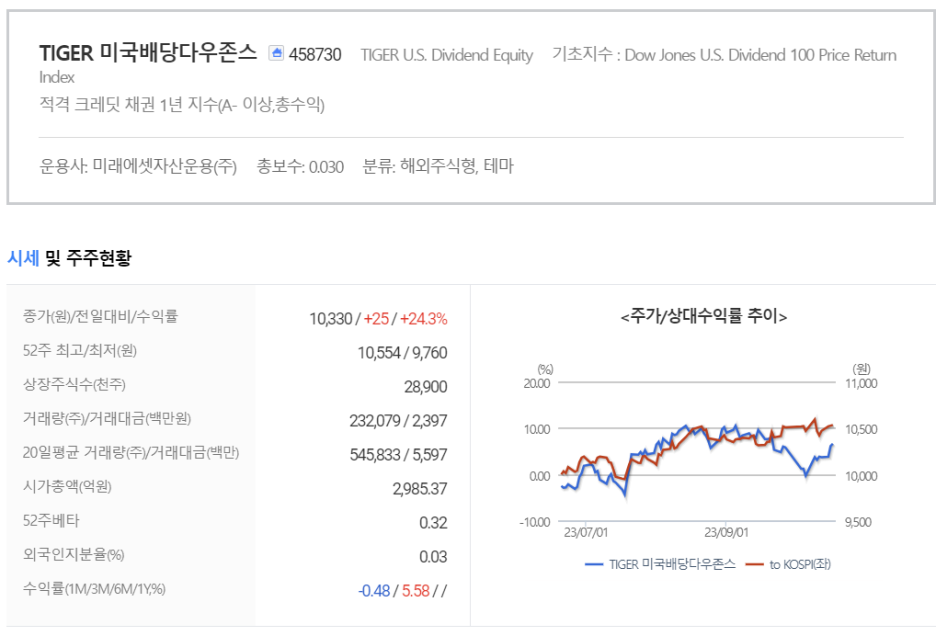936x636 pixels.
Task: Toggle the TIGER 미국배당다우존스 legend entry
Action: pyautogui.click(x=660, y=564)
